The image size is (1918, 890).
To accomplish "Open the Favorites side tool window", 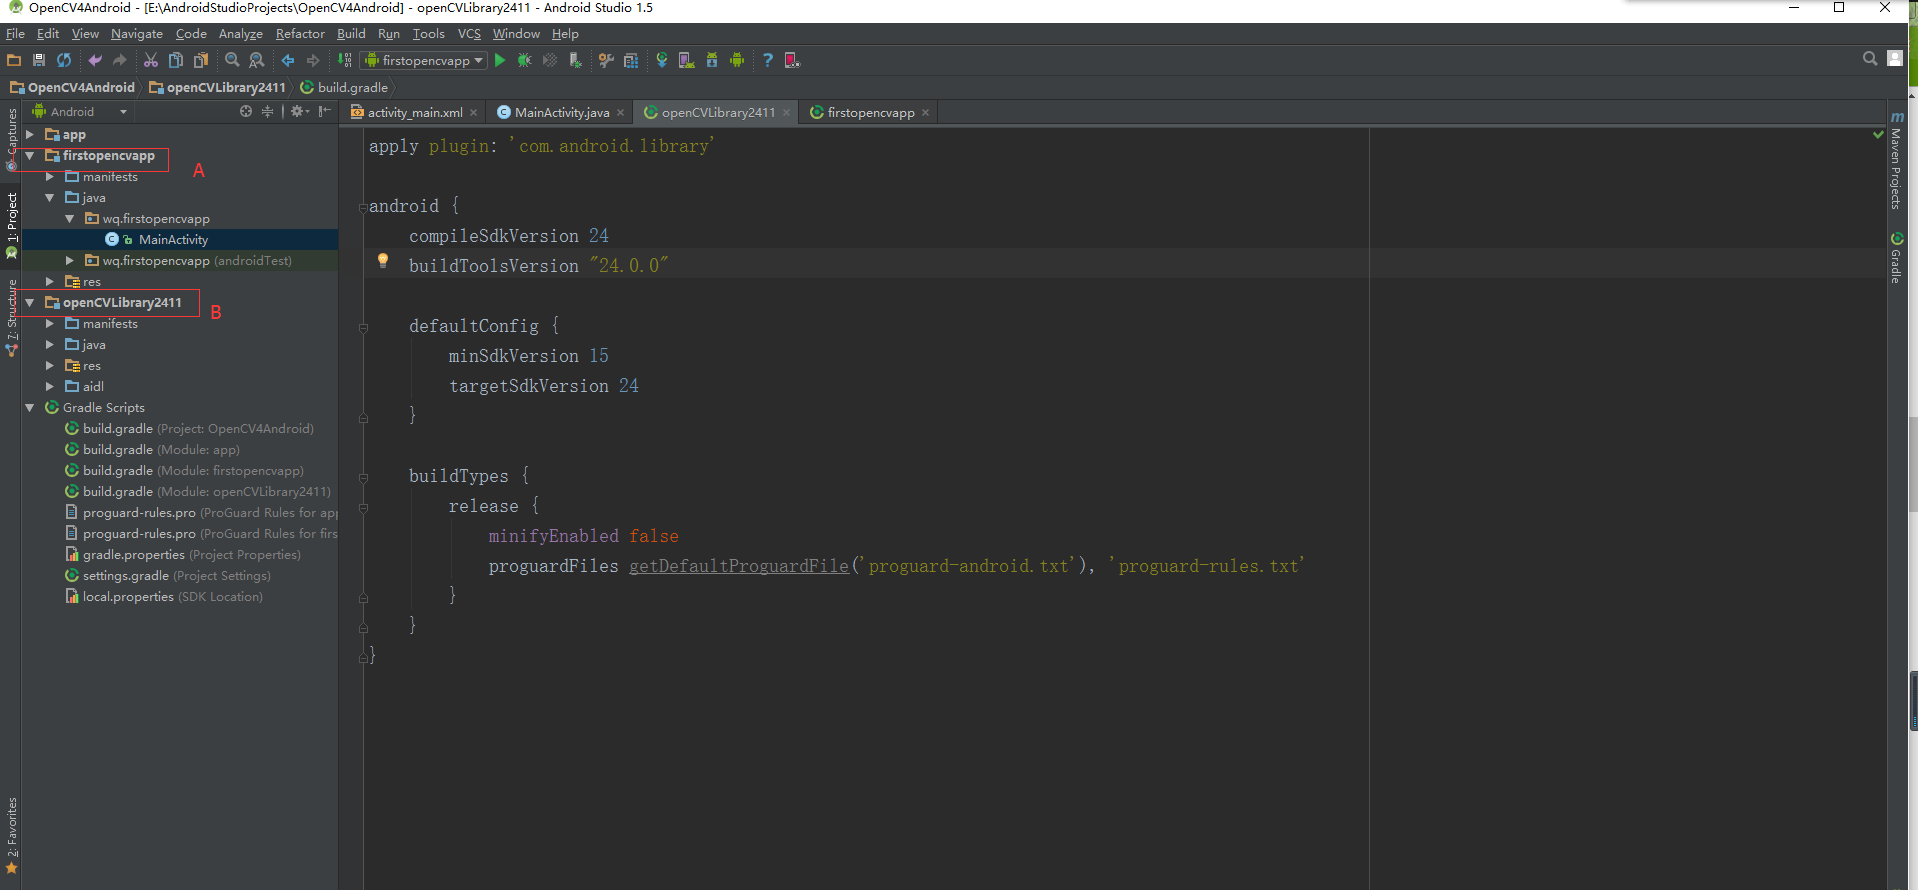I will coord(12,835).
